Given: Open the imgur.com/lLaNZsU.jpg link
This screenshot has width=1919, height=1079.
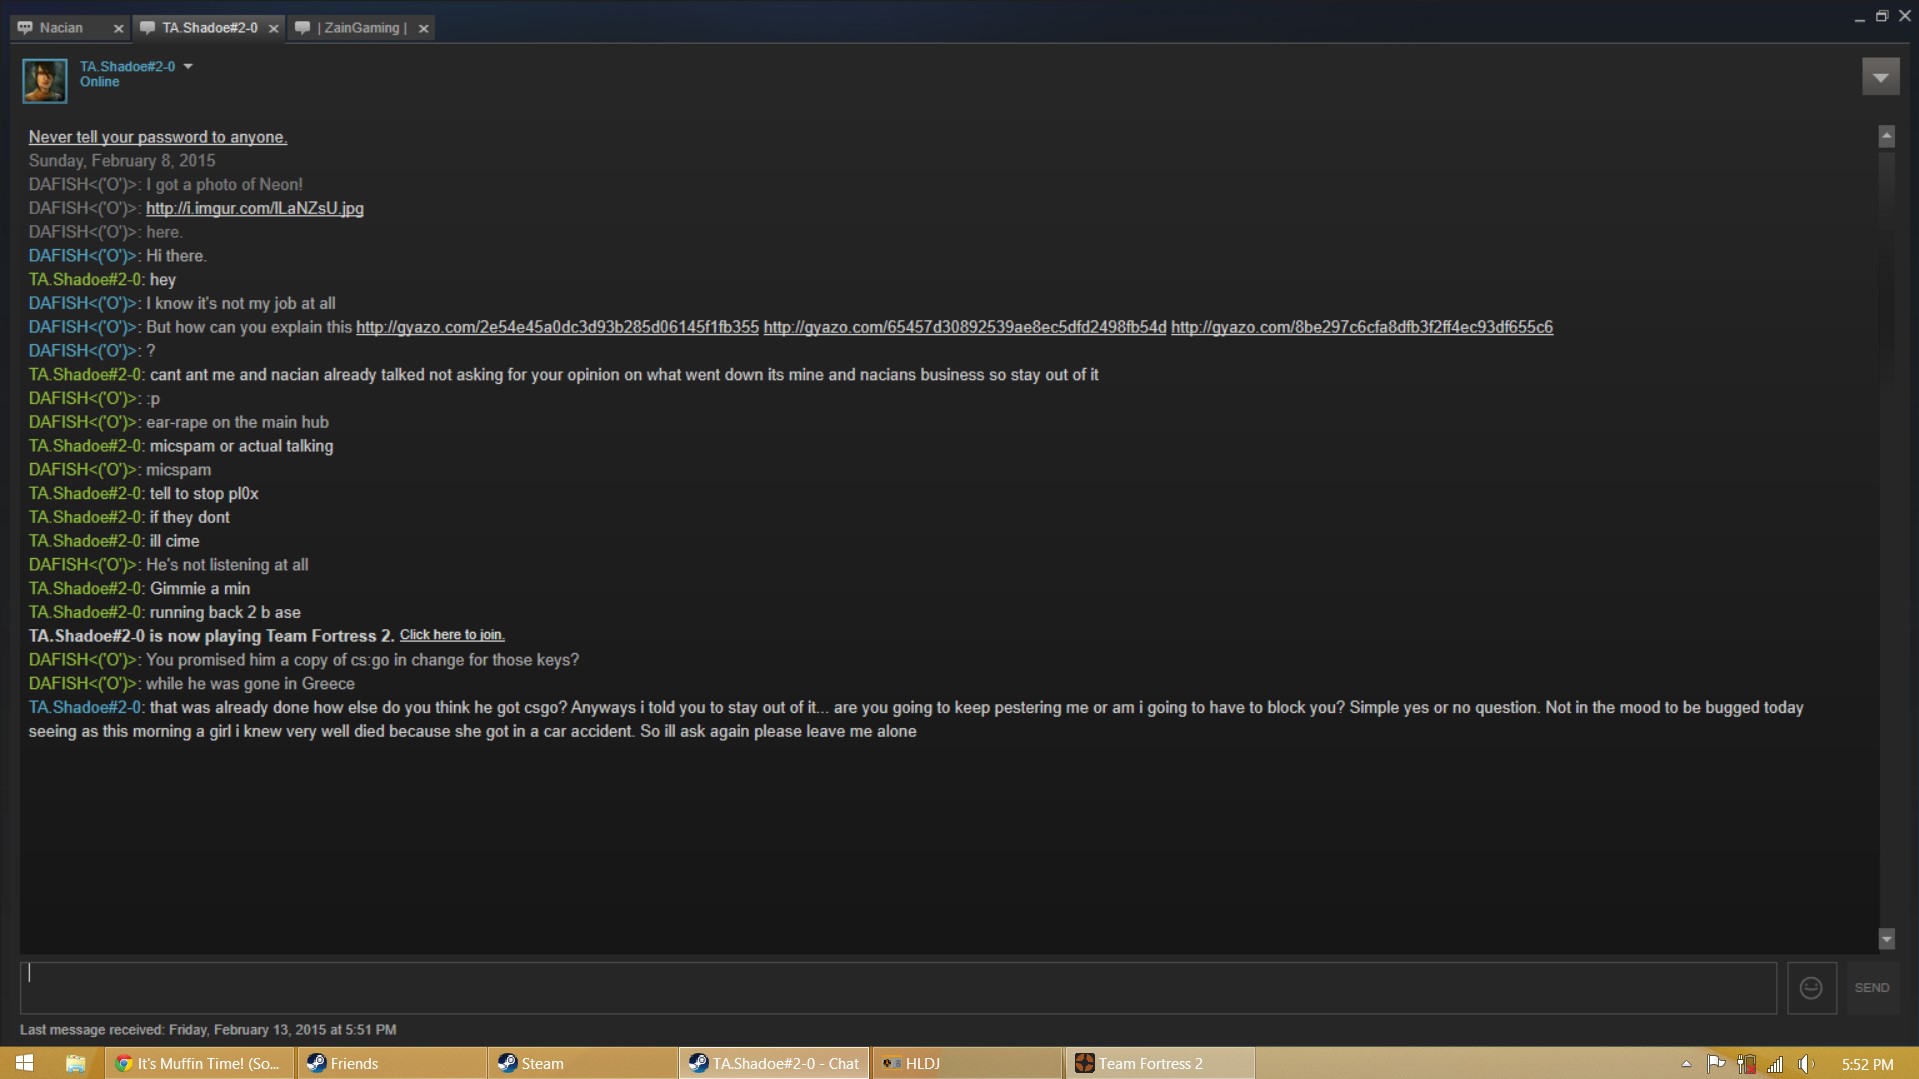Looking at the screenshot, I should pyautogui.click(x=255, y=208).
